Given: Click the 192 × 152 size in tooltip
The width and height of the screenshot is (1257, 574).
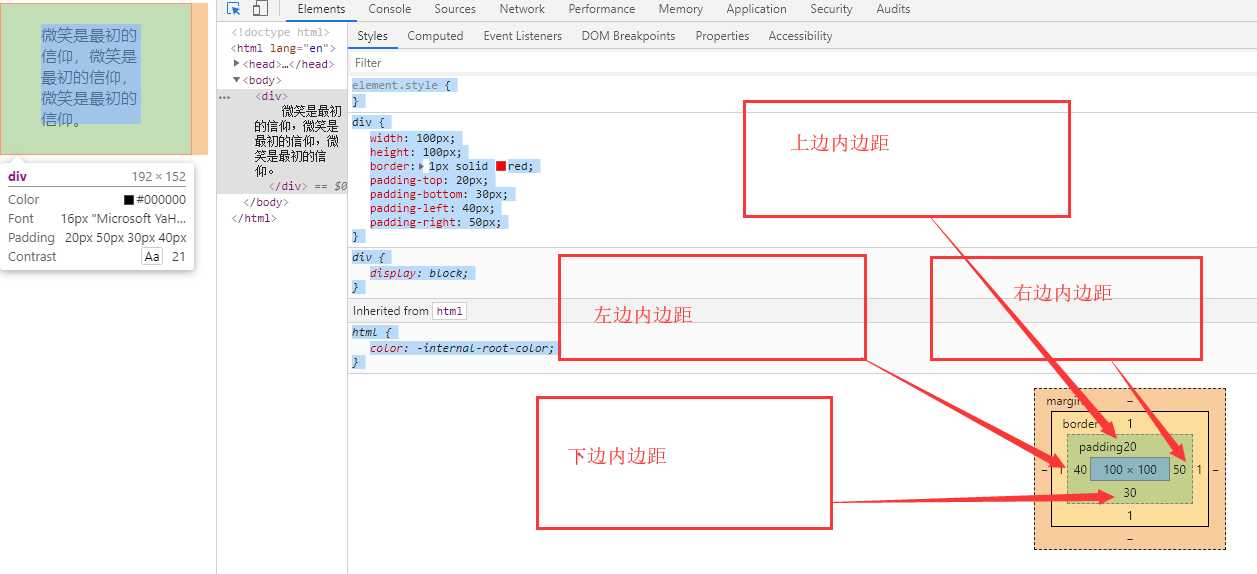Looking at the screenshot, I should [x=159, y=176].
